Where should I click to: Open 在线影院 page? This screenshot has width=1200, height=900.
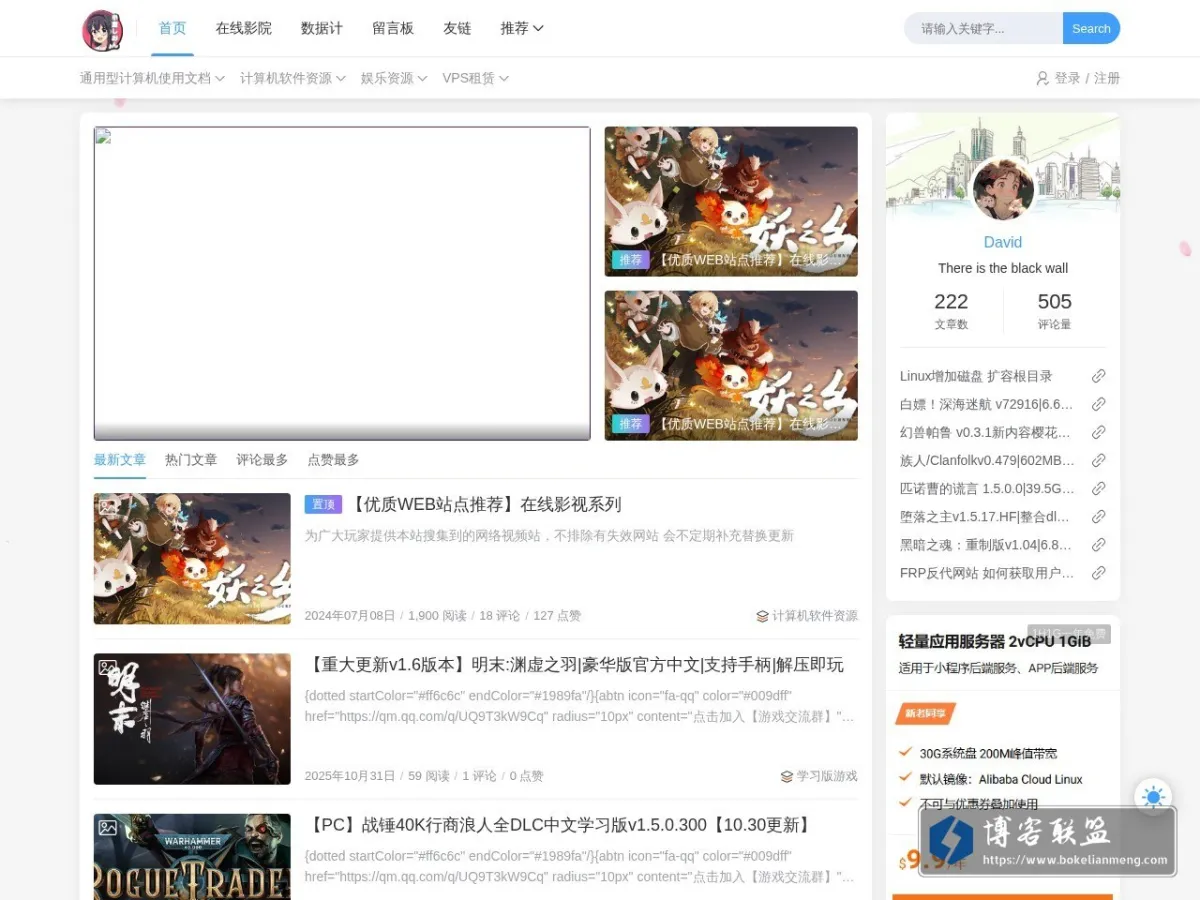244,28
